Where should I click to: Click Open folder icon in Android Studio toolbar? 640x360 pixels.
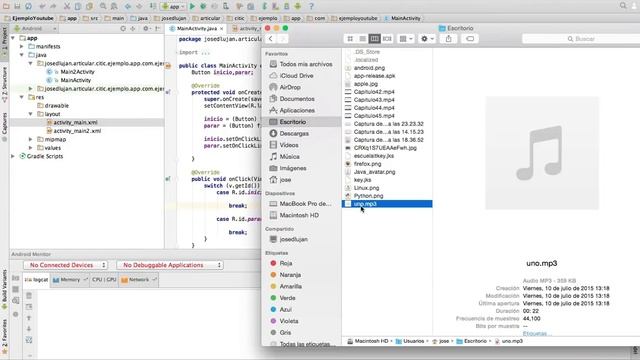click(6, 6)
